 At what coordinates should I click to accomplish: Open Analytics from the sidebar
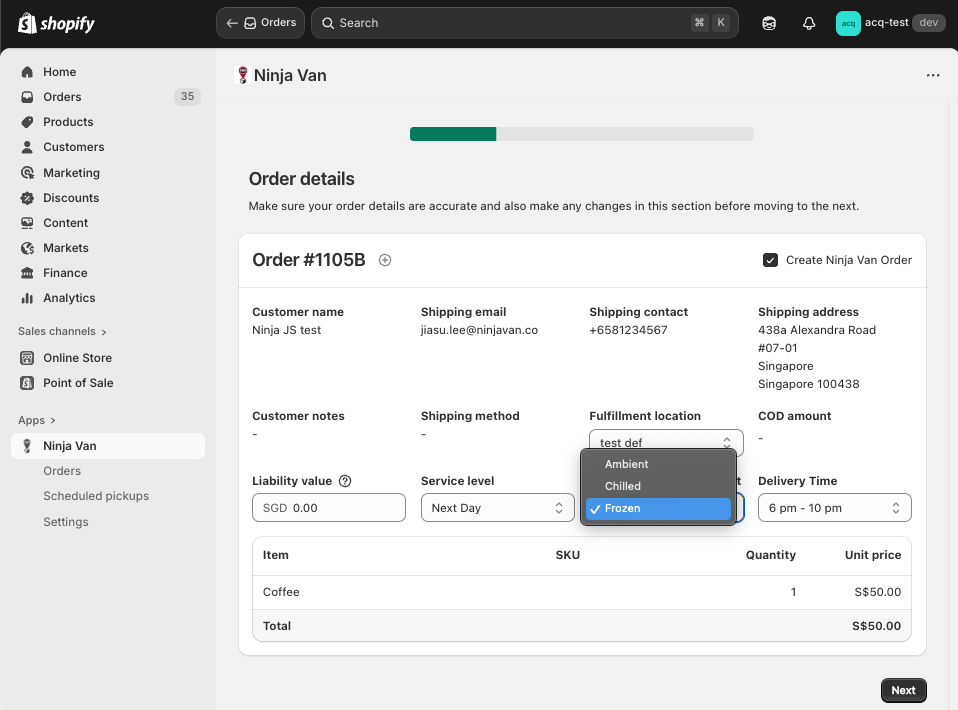click(x=69, y=298)
